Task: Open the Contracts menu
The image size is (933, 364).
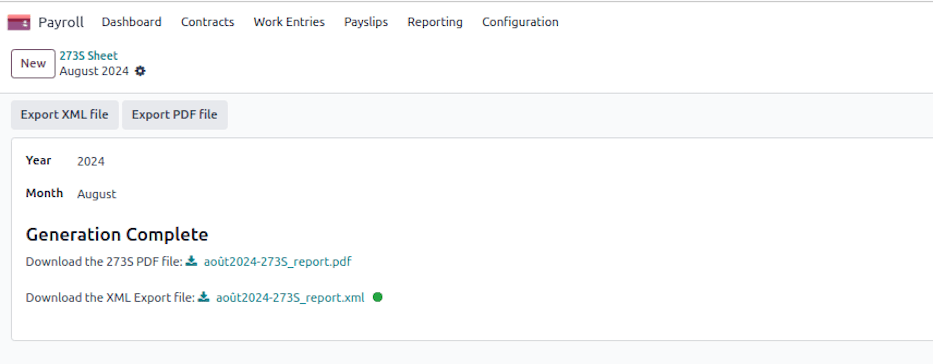Action: coord(208,22)
